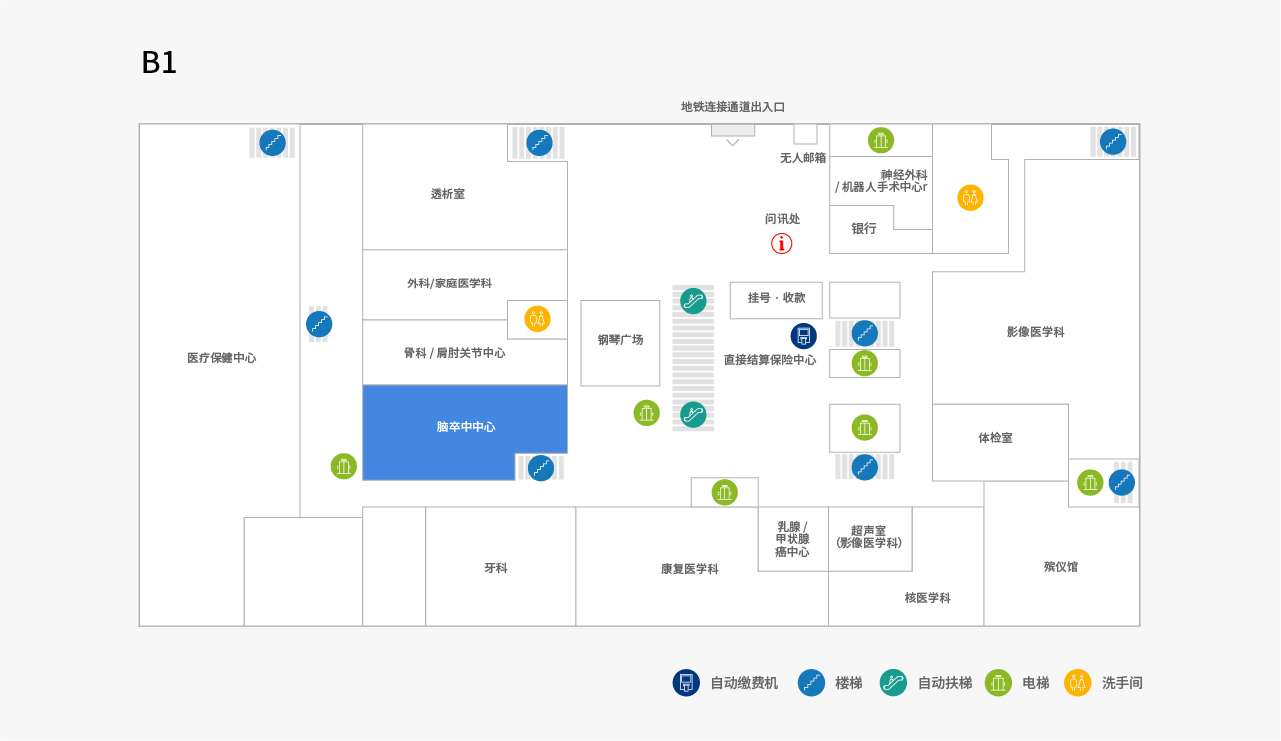1281x741 pixels.
Task: Click the elevator icon below 钢琴广场
Action: (647, 413)
